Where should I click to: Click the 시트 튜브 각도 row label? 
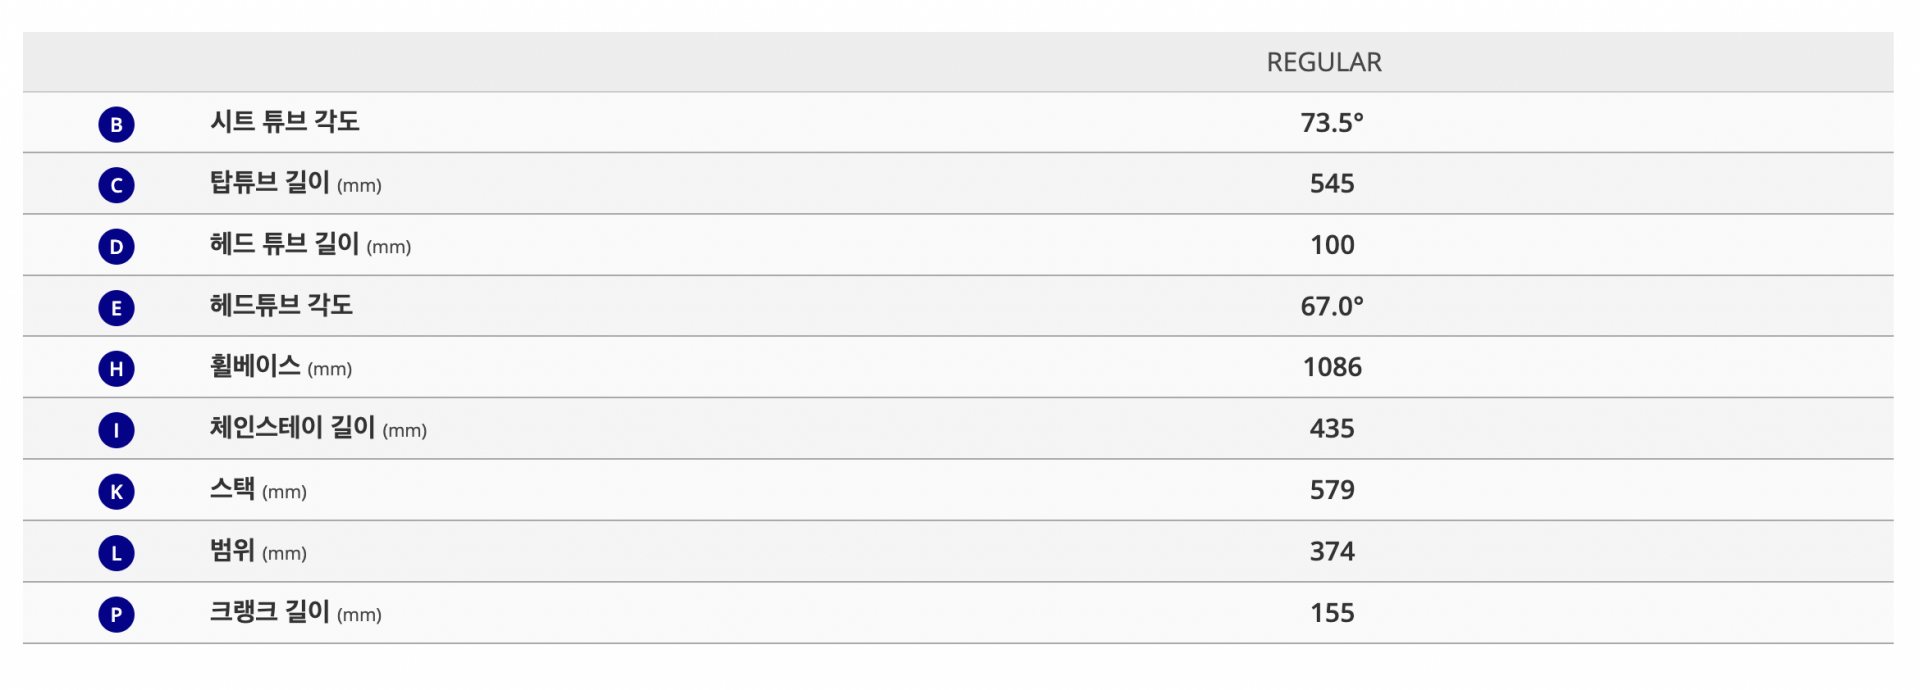(285, 121)
